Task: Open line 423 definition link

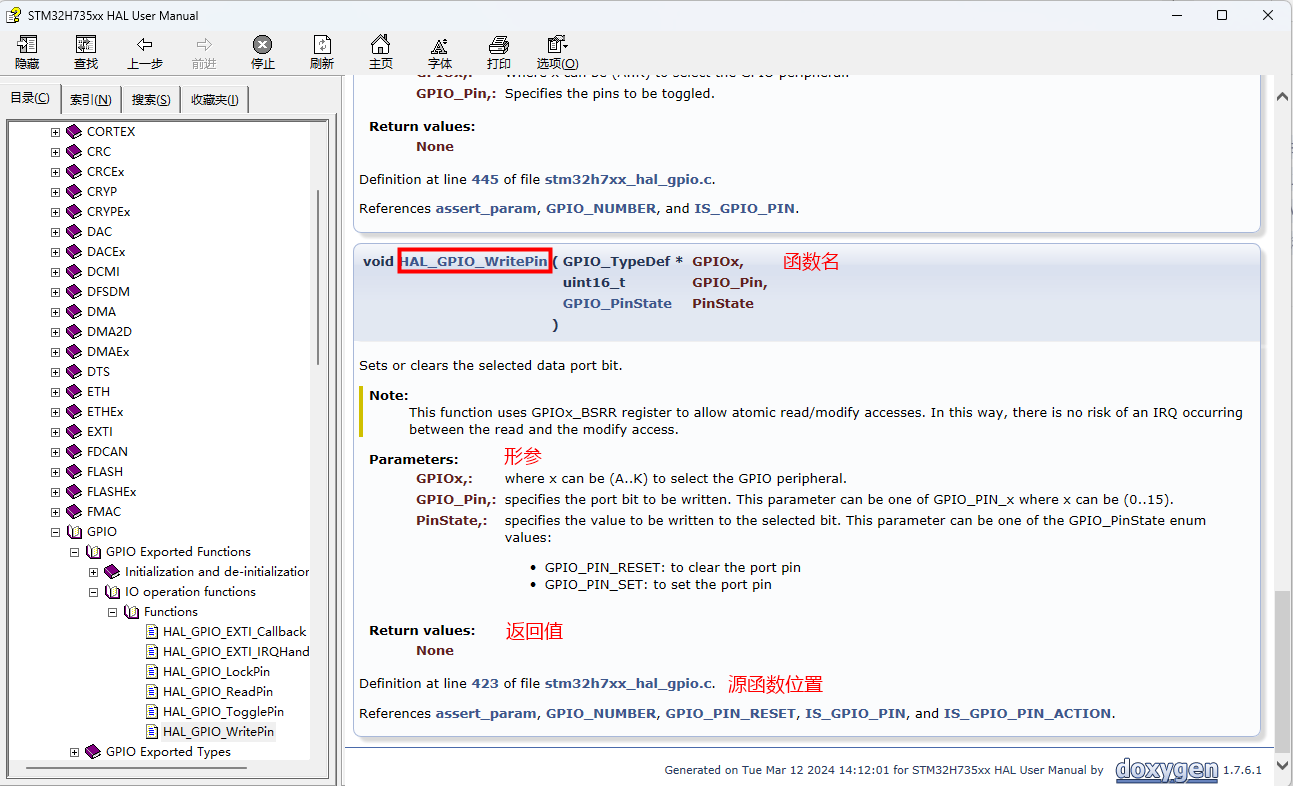Action: pyautogui.click(x=485, y=684)
